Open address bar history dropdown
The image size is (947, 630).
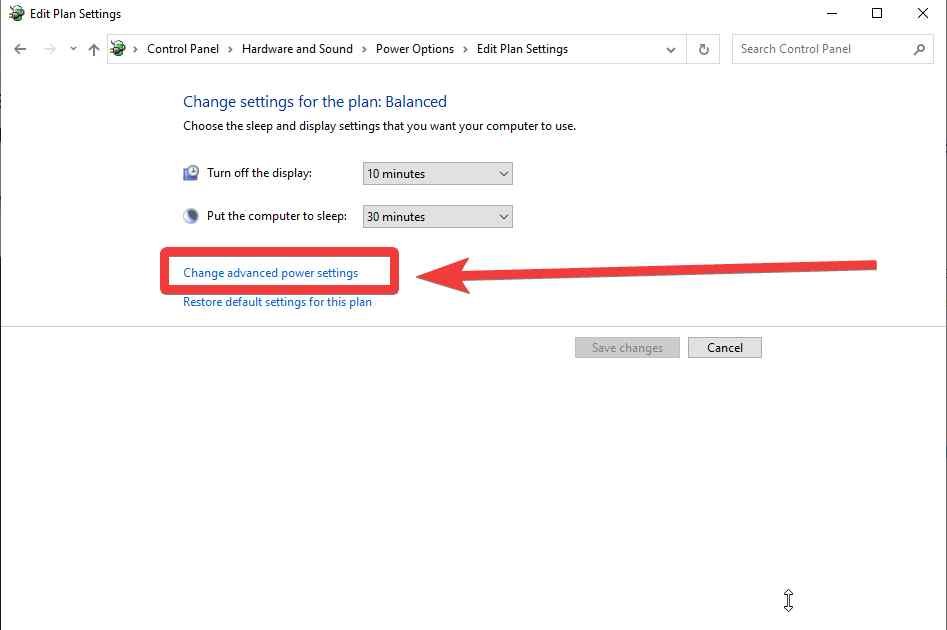point(670,50)
